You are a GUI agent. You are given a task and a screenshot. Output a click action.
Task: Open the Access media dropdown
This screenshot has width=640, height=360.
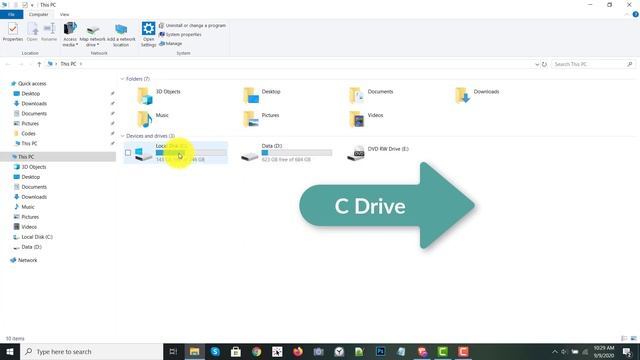pyautogui.click(x=70, y=34)
